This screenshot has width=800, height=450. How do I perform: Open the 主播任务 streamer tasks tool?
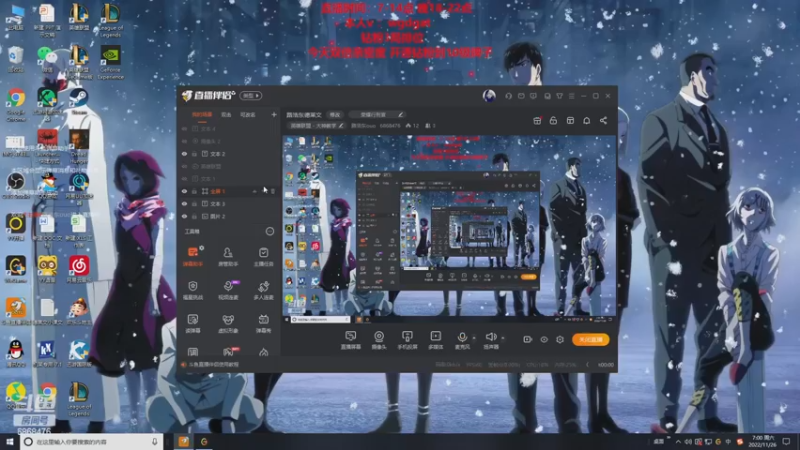pyautogui.click(x=263, y=256)
